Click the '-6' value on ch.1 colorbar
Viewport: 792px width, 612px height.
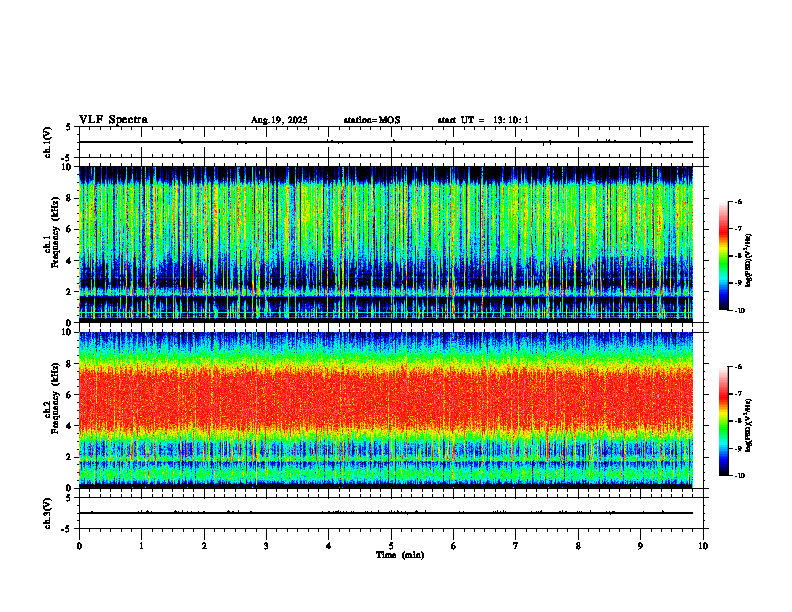[737, 202]
